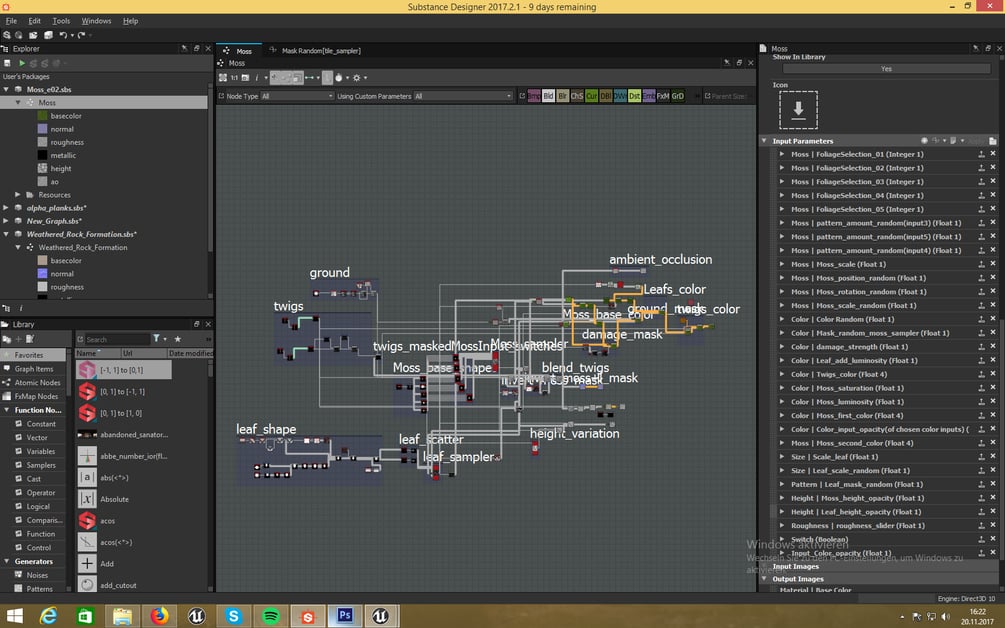Screen dimensions: 1005x628
Task: Open the graph settings gear icon
Action: click(x=357, y=78)
